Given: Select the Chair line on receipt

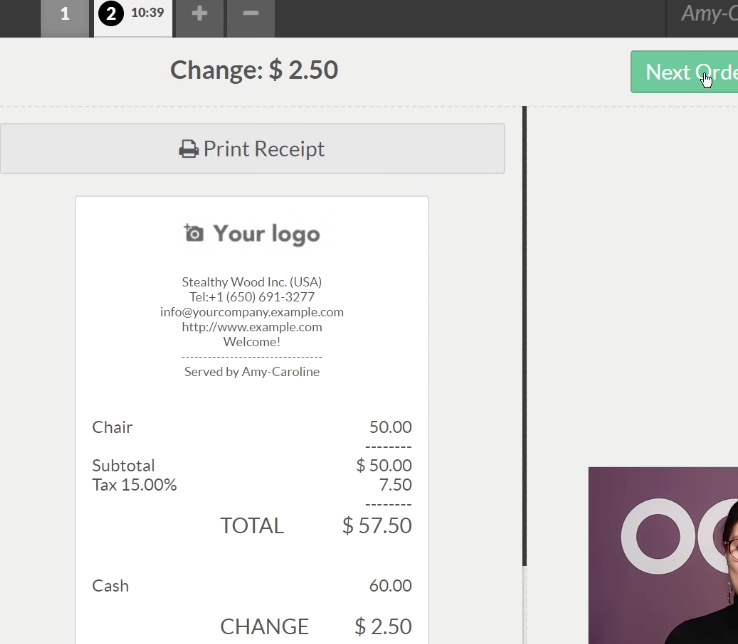Looking at the screenshot, I should (x=252, y=427).
